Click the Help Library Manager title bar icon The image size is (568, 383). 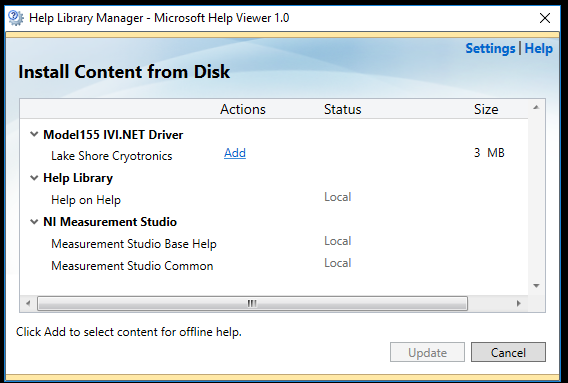(16, 18)
